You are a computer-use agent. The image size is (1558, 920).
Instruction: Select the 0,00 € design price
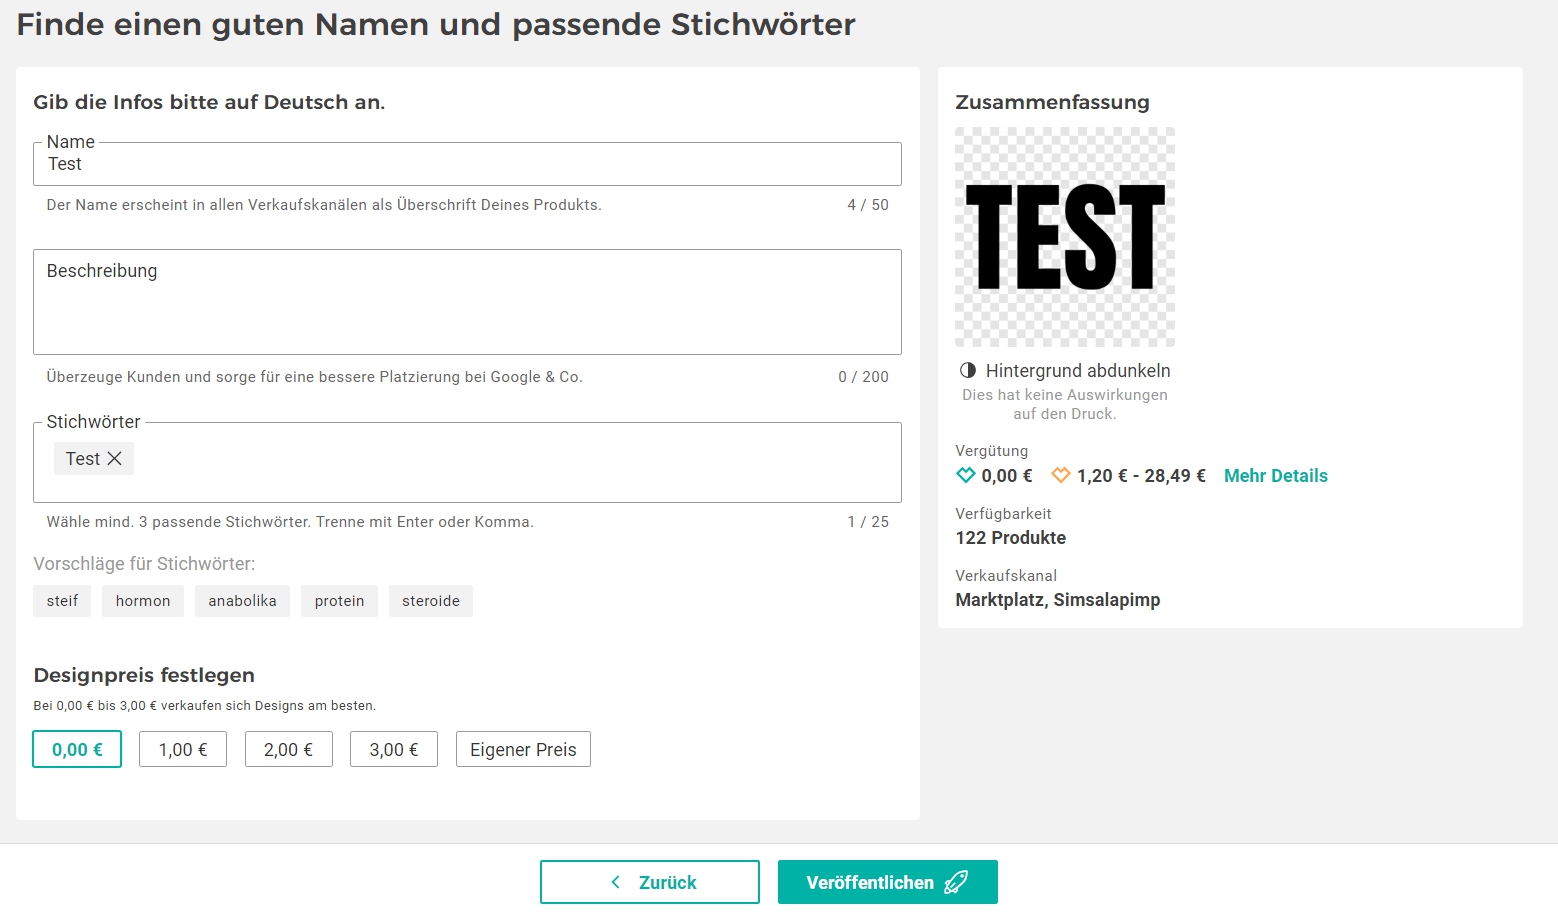point(77,750)
